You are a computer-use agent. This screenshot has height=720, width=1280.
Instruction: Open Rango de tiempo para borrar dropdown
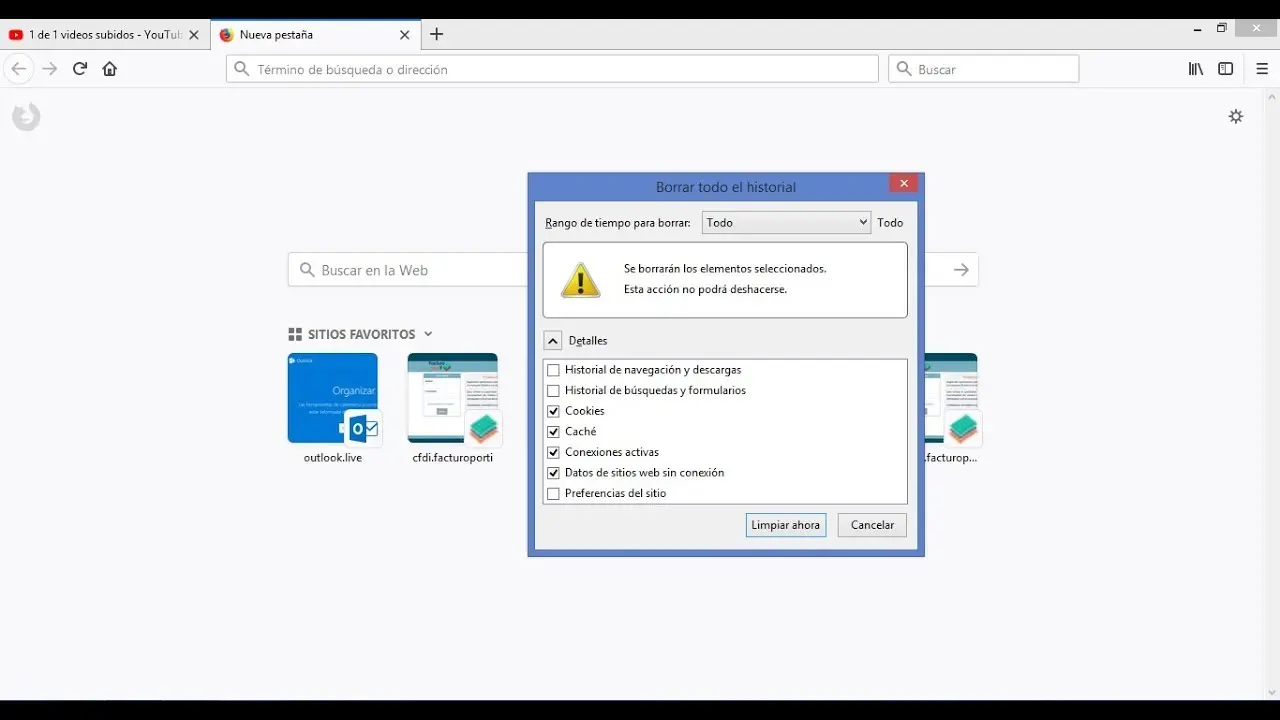click(786, 223)
